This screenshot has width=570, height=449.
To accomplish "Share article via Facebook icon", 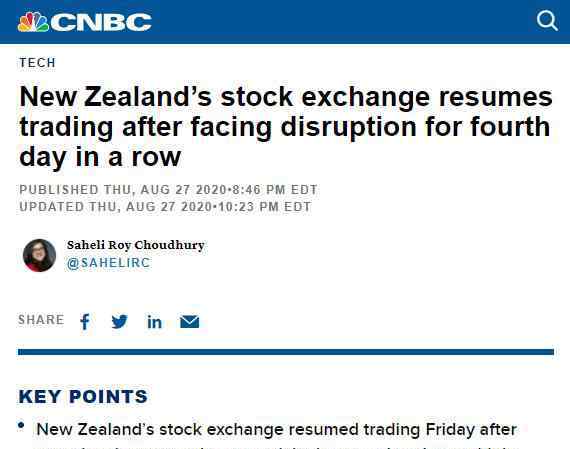I will click(85, 321).
